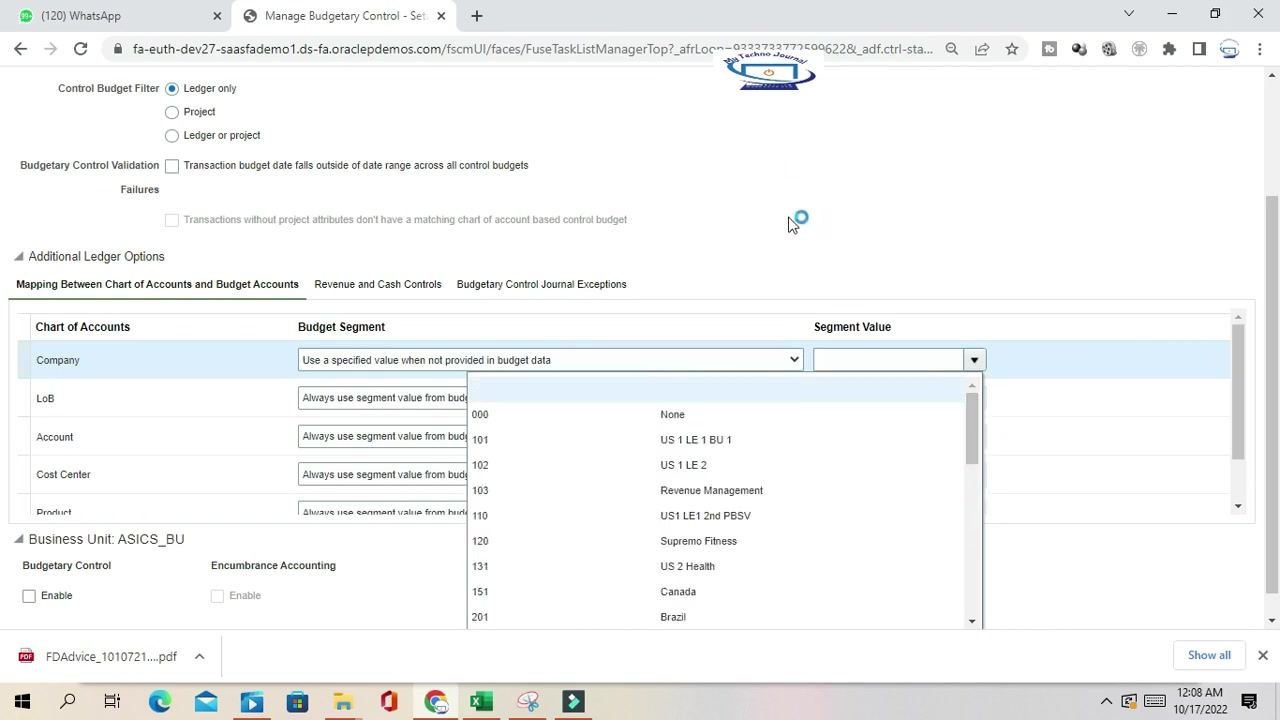
Task: Choose 103 Revenue Management value
Action: coord(716,490)
